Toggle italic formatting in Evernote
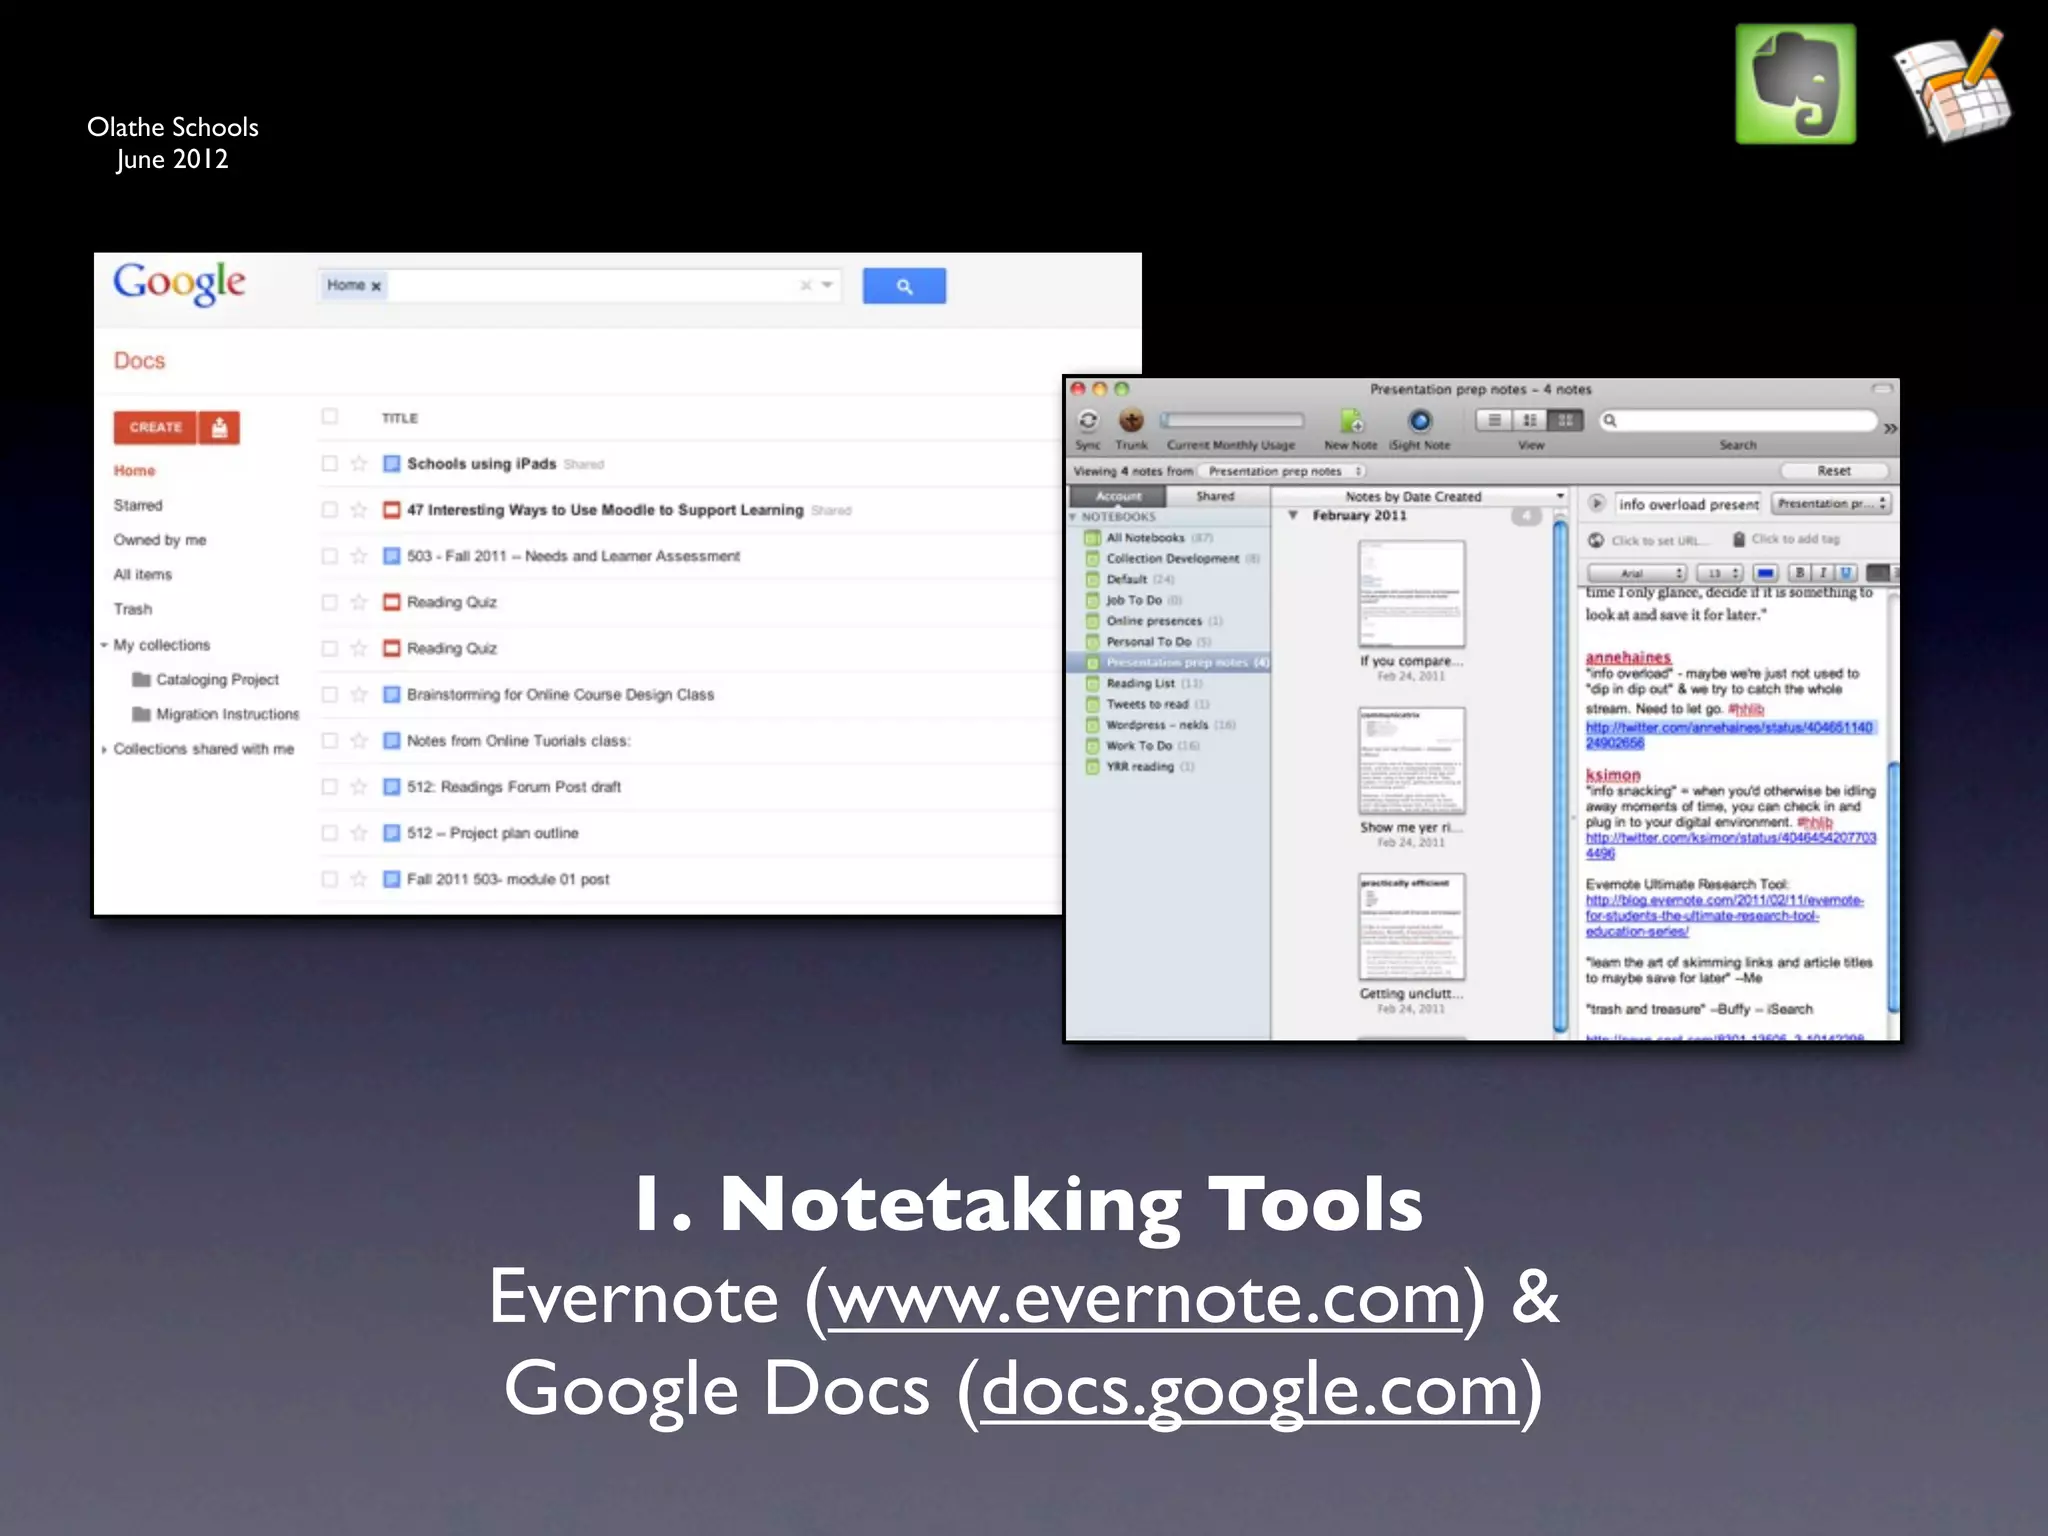Screen dimensions: 2048x1536 tap(1823, 573)
